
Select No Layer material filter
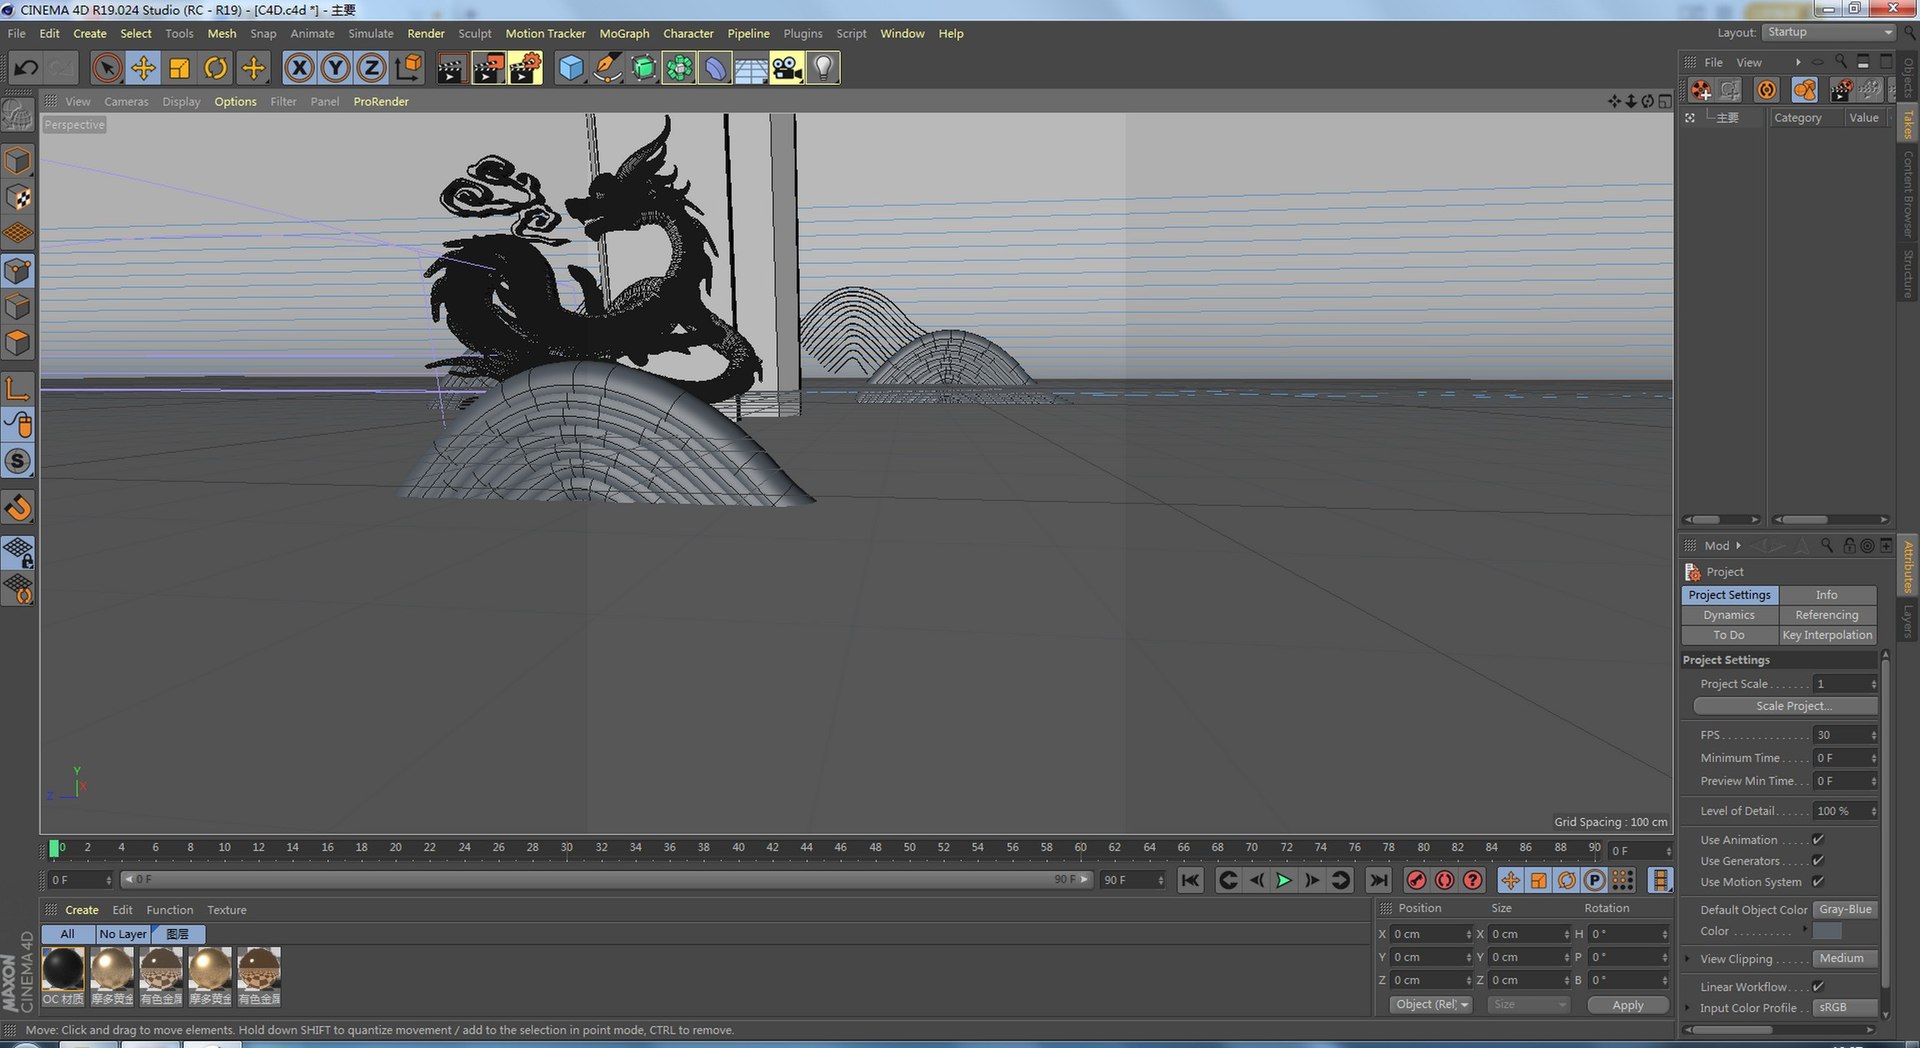[123, 934]
